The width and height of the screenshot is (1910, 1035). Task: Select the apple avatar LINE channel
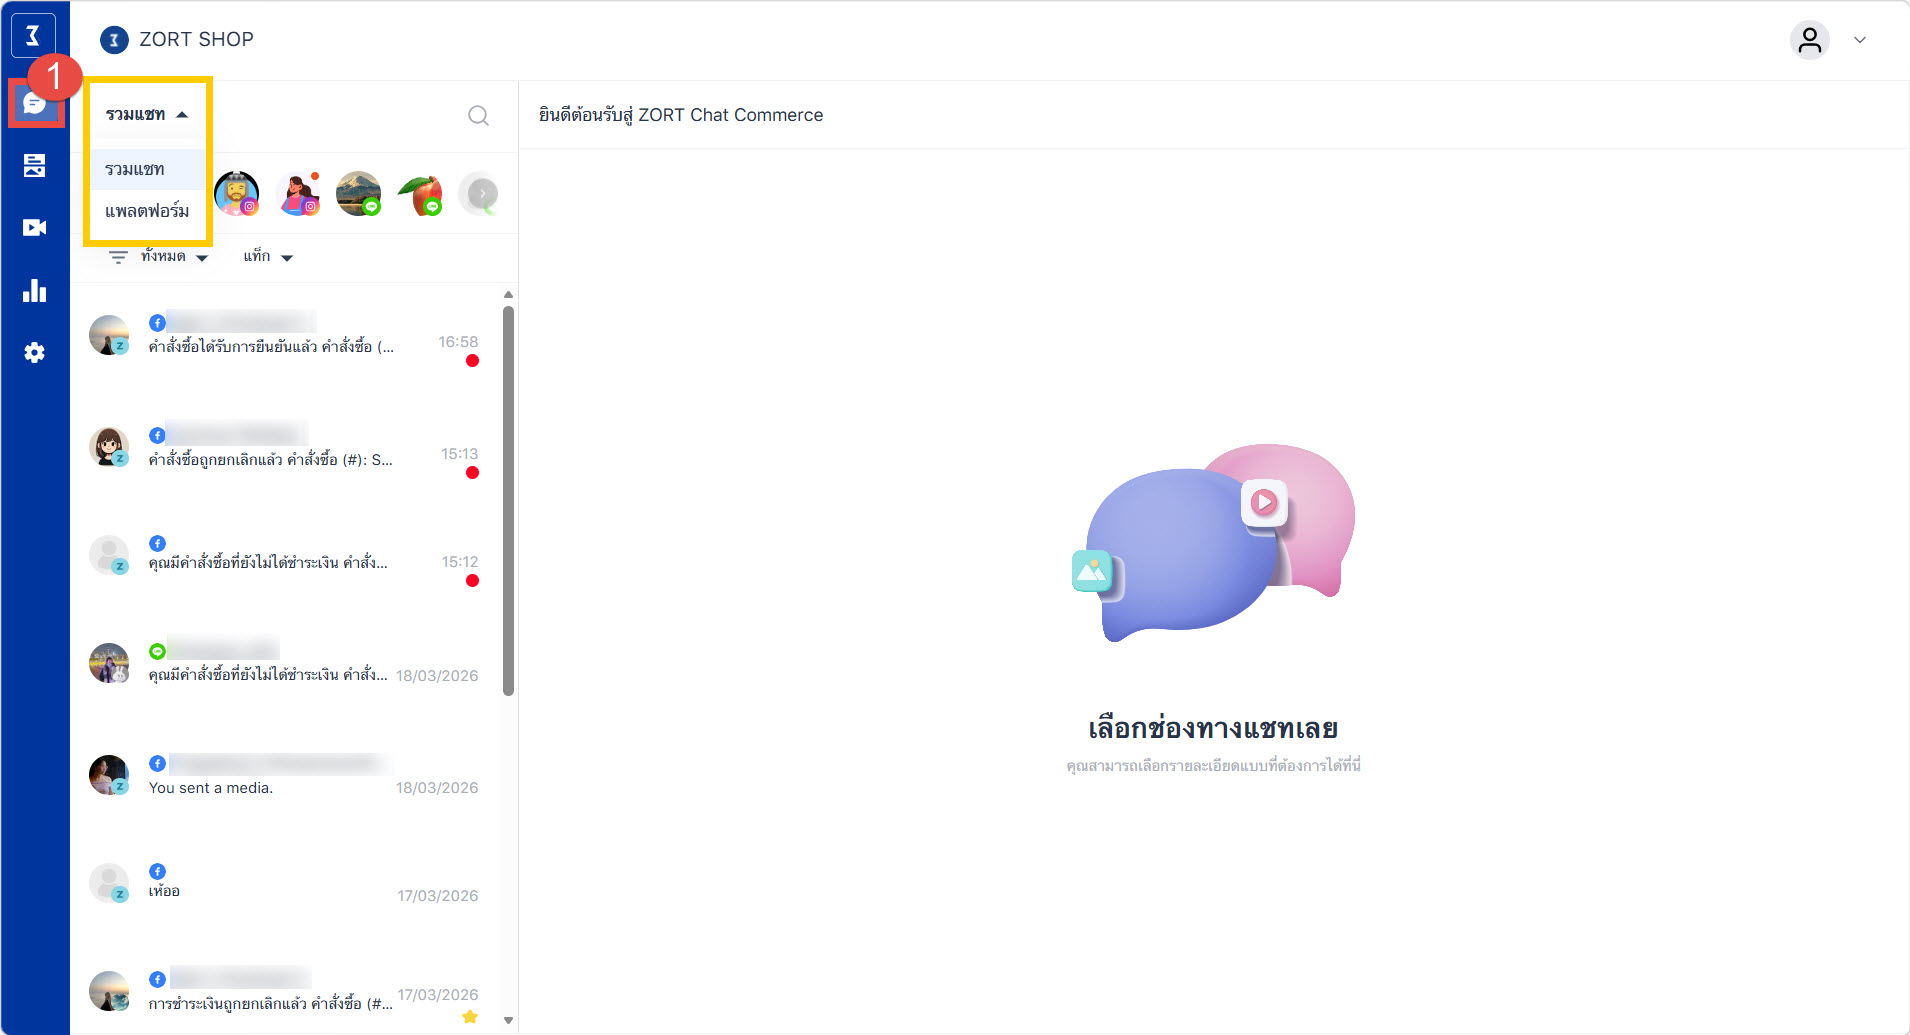pyautogui.click(x=420, y=194)
